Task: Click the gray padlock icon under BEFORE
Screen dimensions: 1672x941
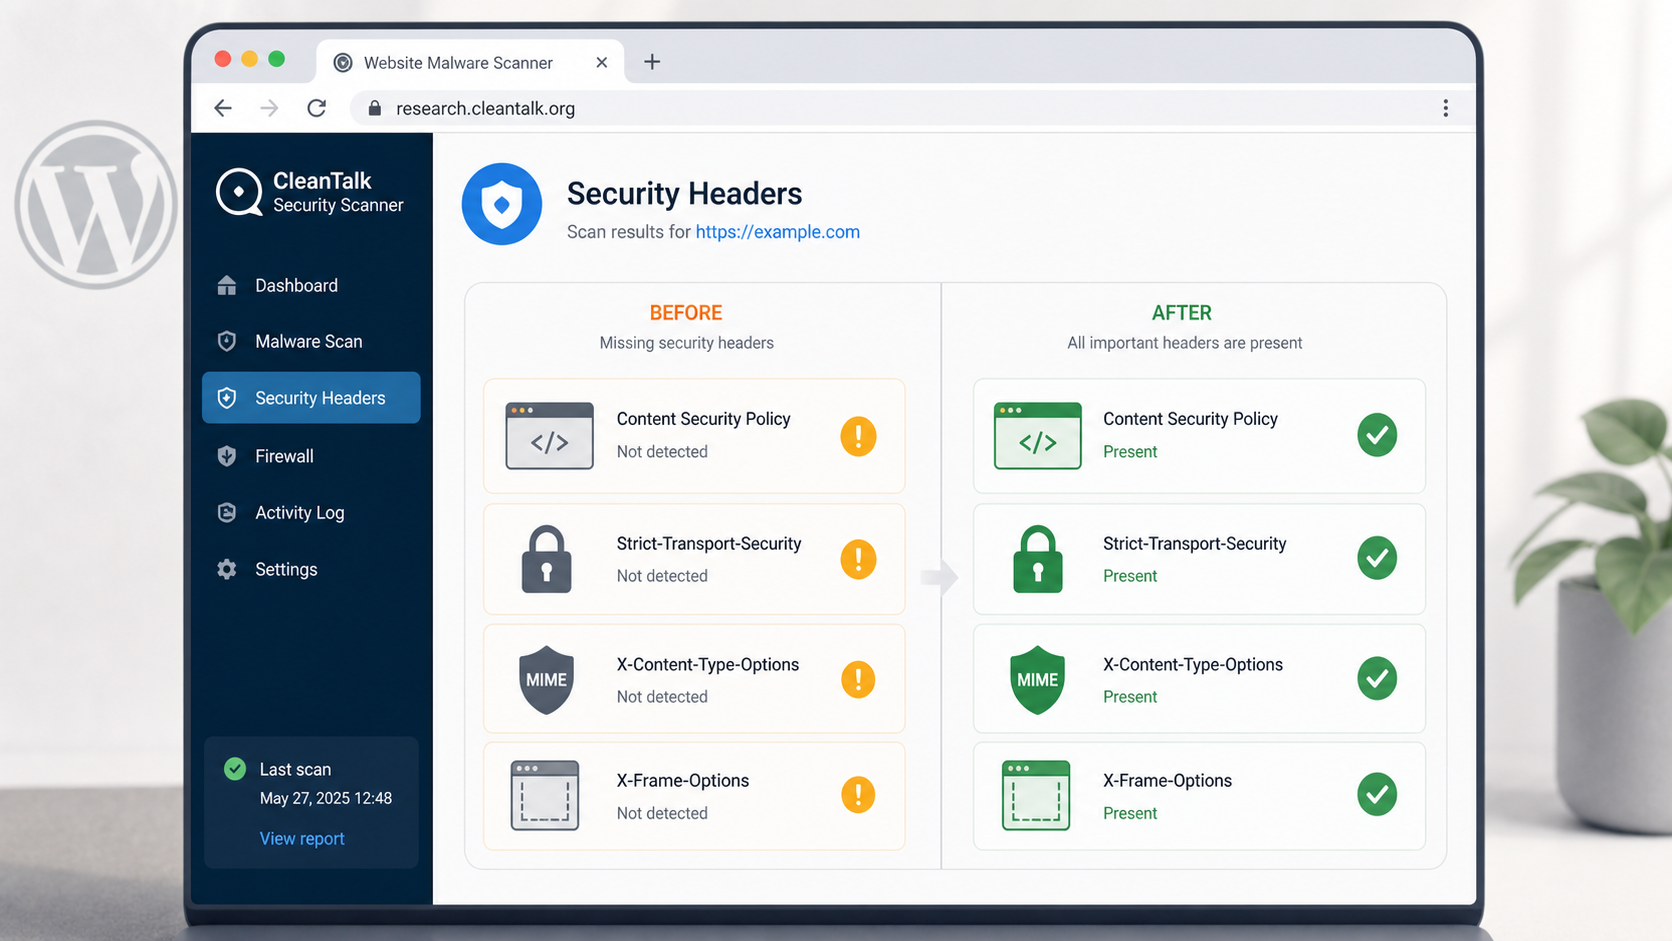Action: pos(547,559)
